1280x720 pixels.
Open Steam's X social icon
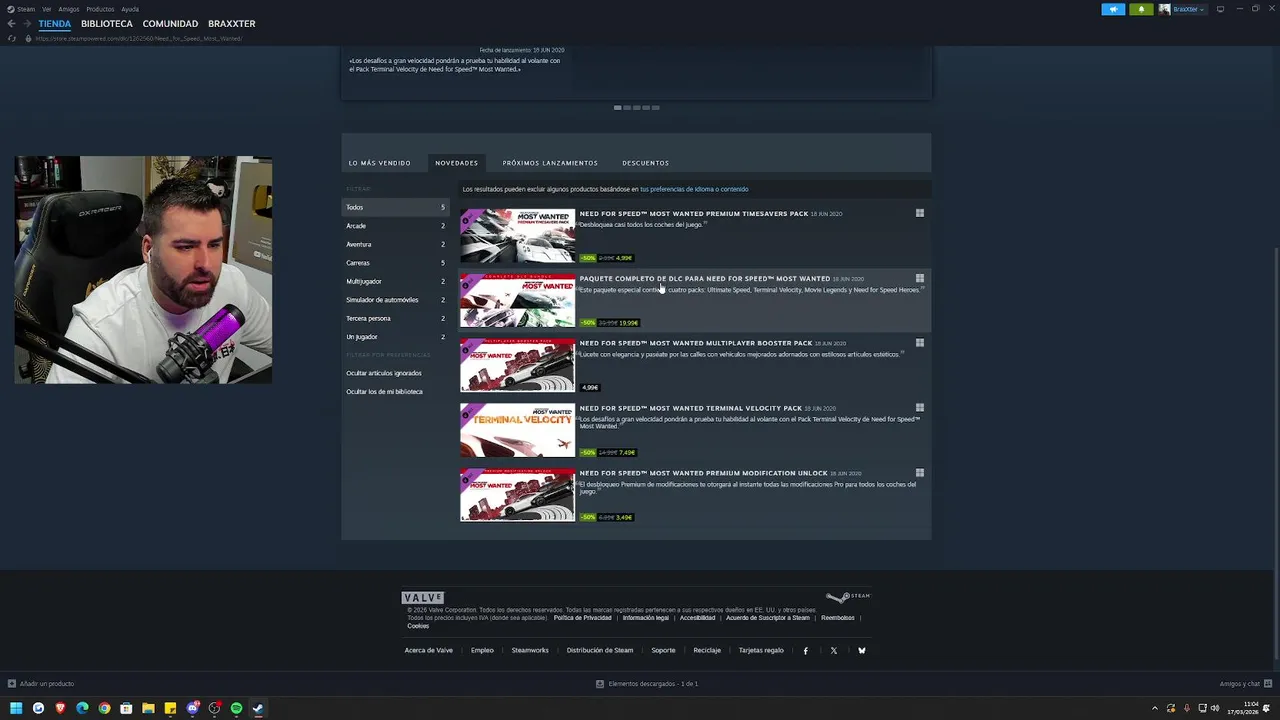[x=834, y=651]
